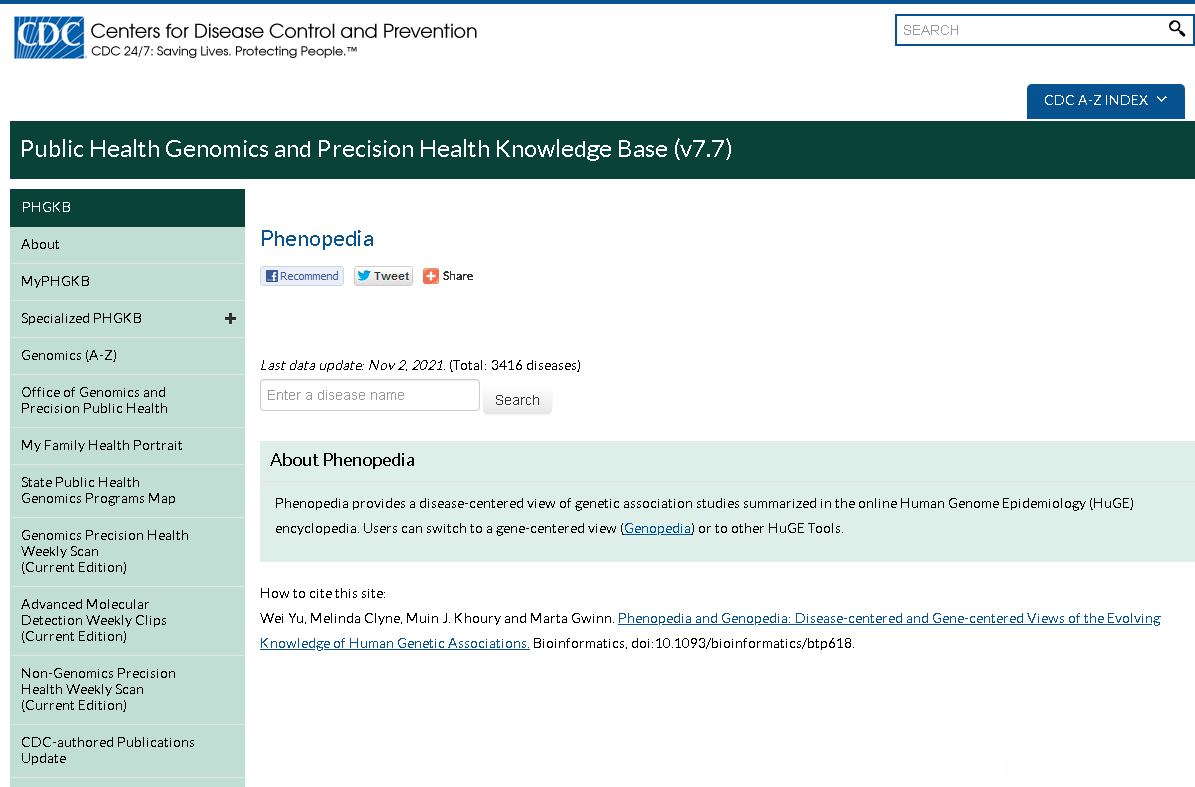Viewport: 1195px width, 787px height.
Task: Open Advanced Molecular Detection Weekly Clips
Action: pyautogui.click(x=94, y=620)
